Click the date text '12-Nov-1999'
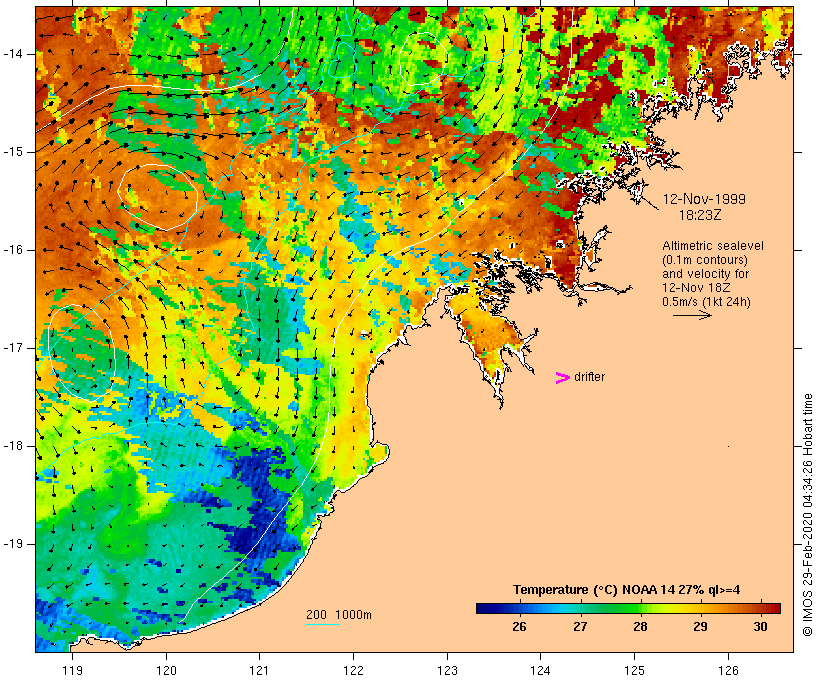Viewport: 820px width, 680px height. pyautogui.click(x=704, y=199)
